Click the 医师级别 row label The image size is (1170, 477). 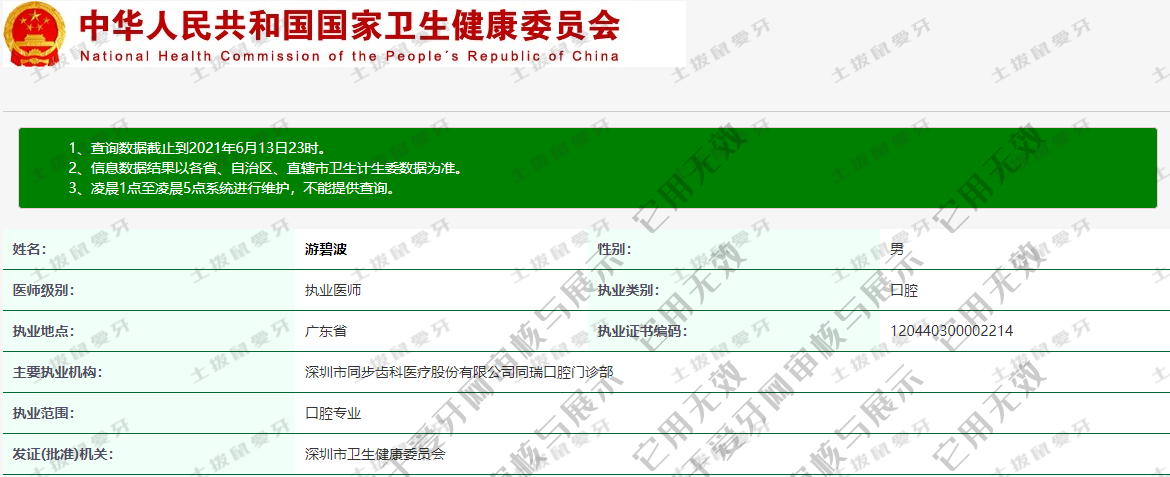43,291
